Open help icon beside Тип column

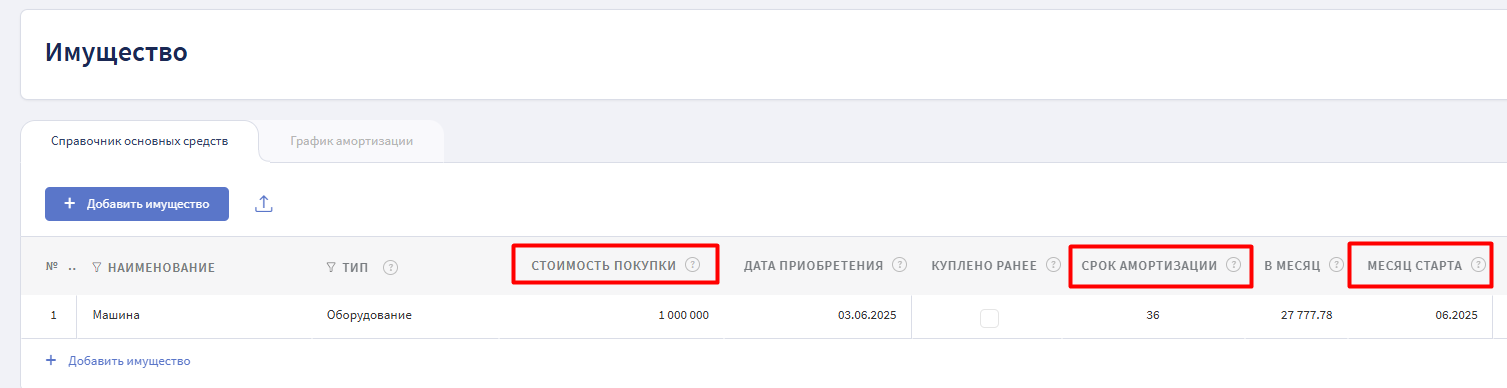(391, 267)
